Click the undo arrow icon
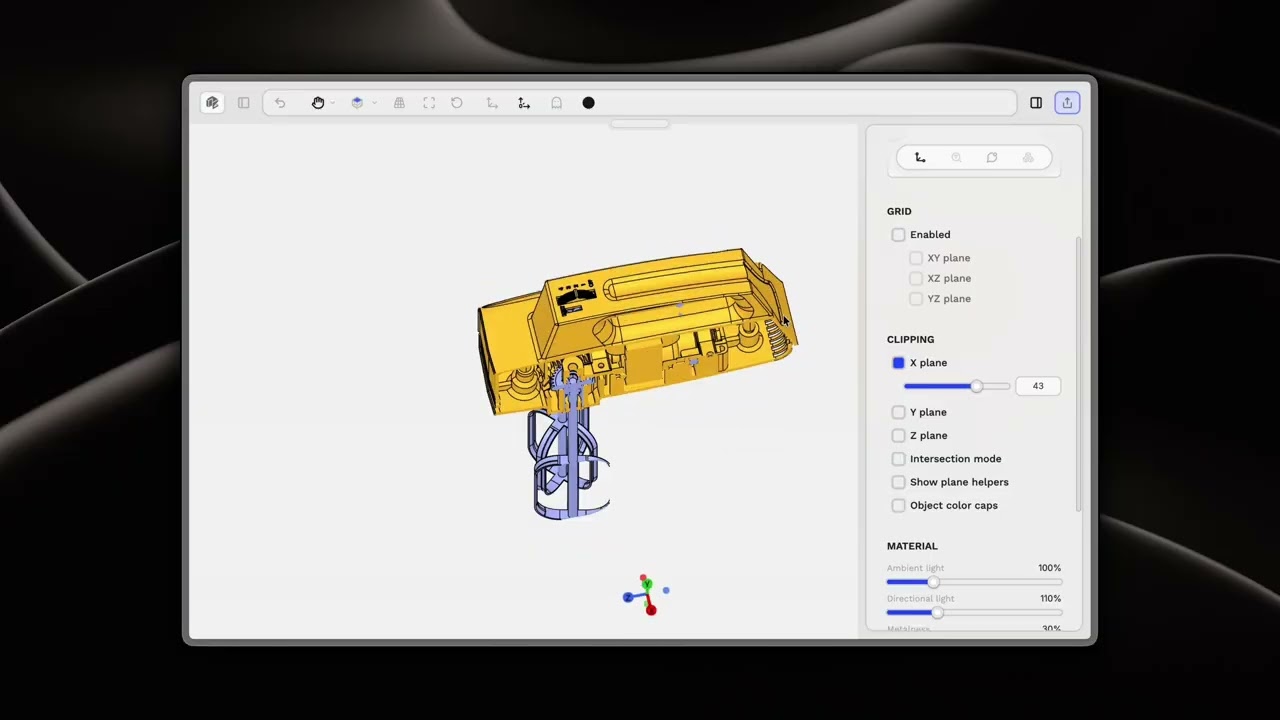The image size is (1280, 720). [x=280, y=103]
